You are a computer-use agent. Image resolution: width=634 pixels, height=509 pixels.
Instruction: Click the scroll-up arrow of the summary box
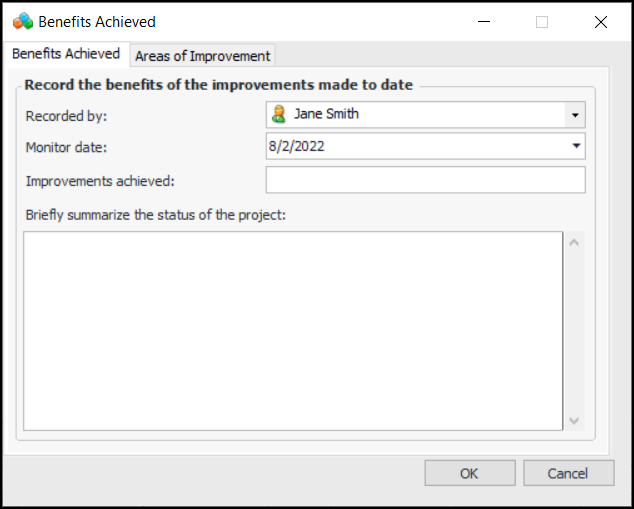point(574,242)
